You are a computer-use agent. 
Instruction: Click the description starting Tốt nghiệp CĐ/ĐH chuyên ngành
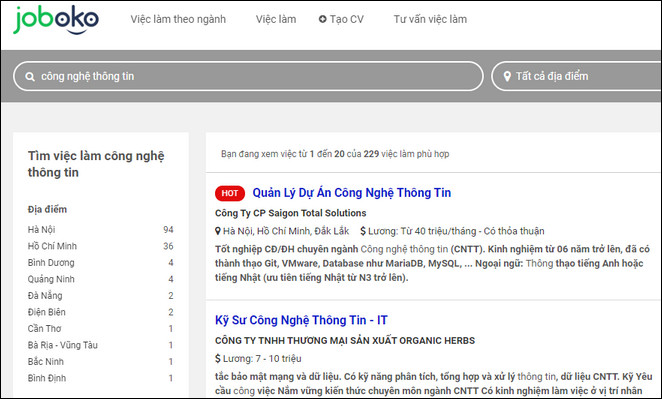click(432, 263)
